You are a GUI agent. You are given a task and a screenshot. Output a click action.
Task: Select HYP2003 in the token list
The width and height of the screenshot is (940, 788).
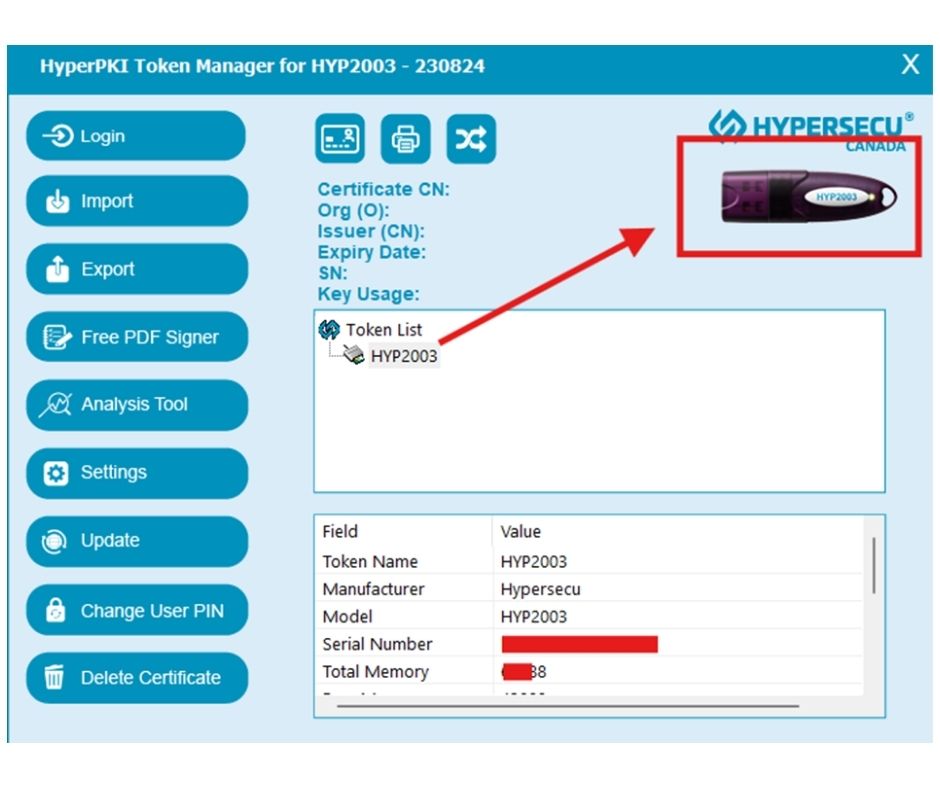click(x=404, y=356)
